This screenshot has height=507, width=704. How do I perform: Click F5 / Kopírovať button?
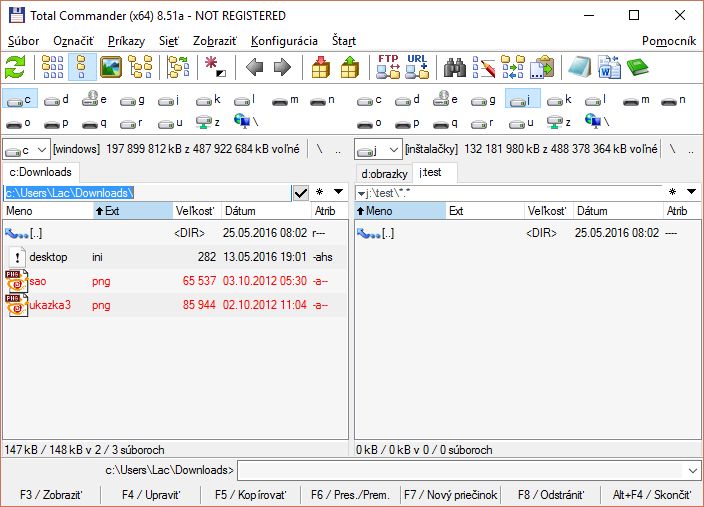pos(251,495)
